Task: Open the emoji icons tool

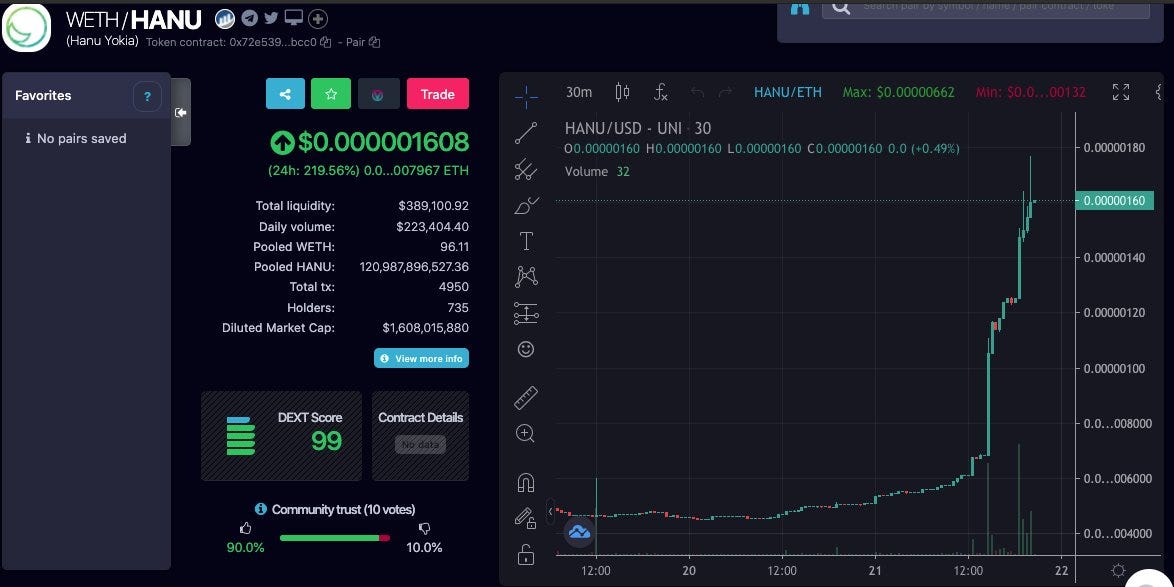Action: point(526,349)
